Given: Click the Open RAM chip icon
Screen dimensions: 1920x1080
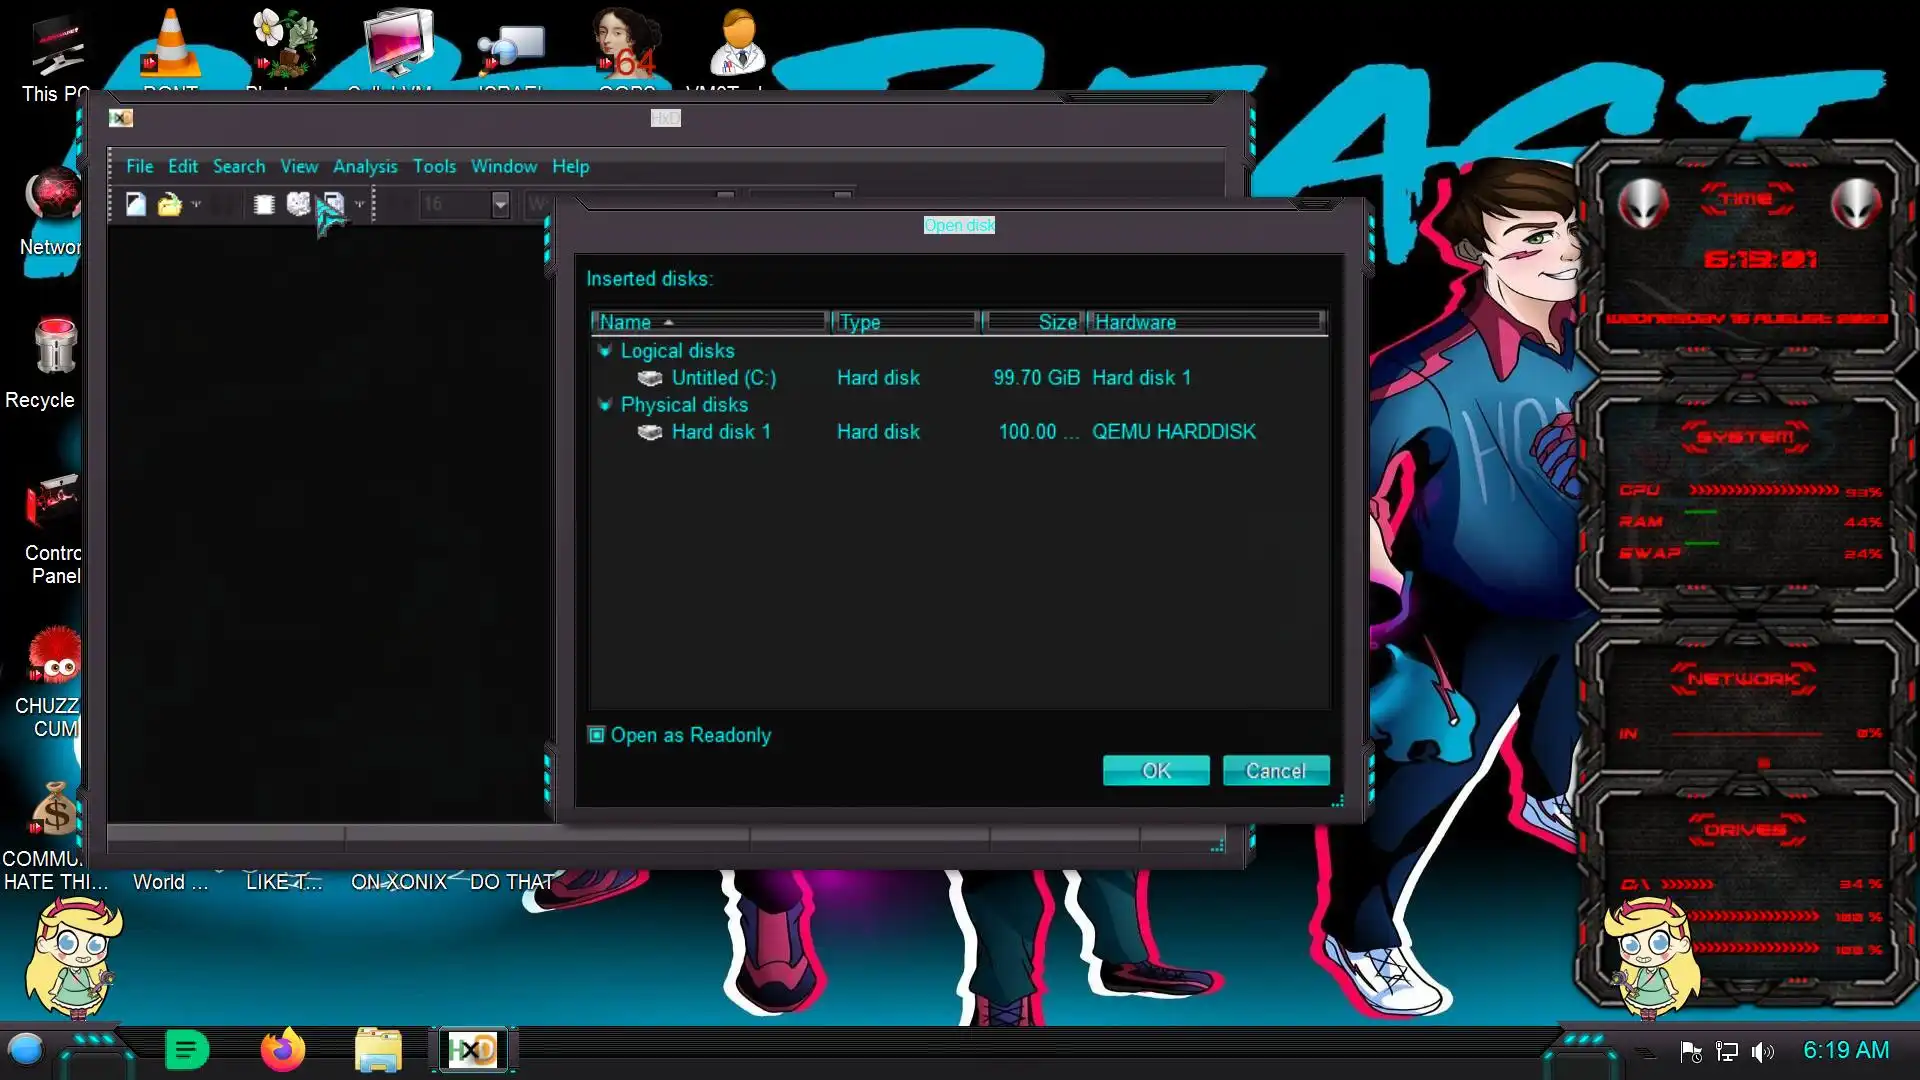Looking at the screenshot, I should pyautogui.click(x=264, y=204).
